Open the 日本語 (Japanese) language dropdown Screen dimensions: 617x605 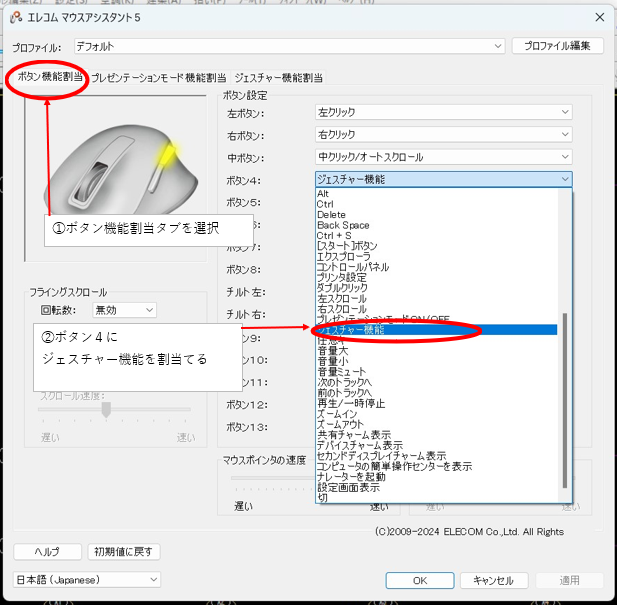(x=87, y=580)
